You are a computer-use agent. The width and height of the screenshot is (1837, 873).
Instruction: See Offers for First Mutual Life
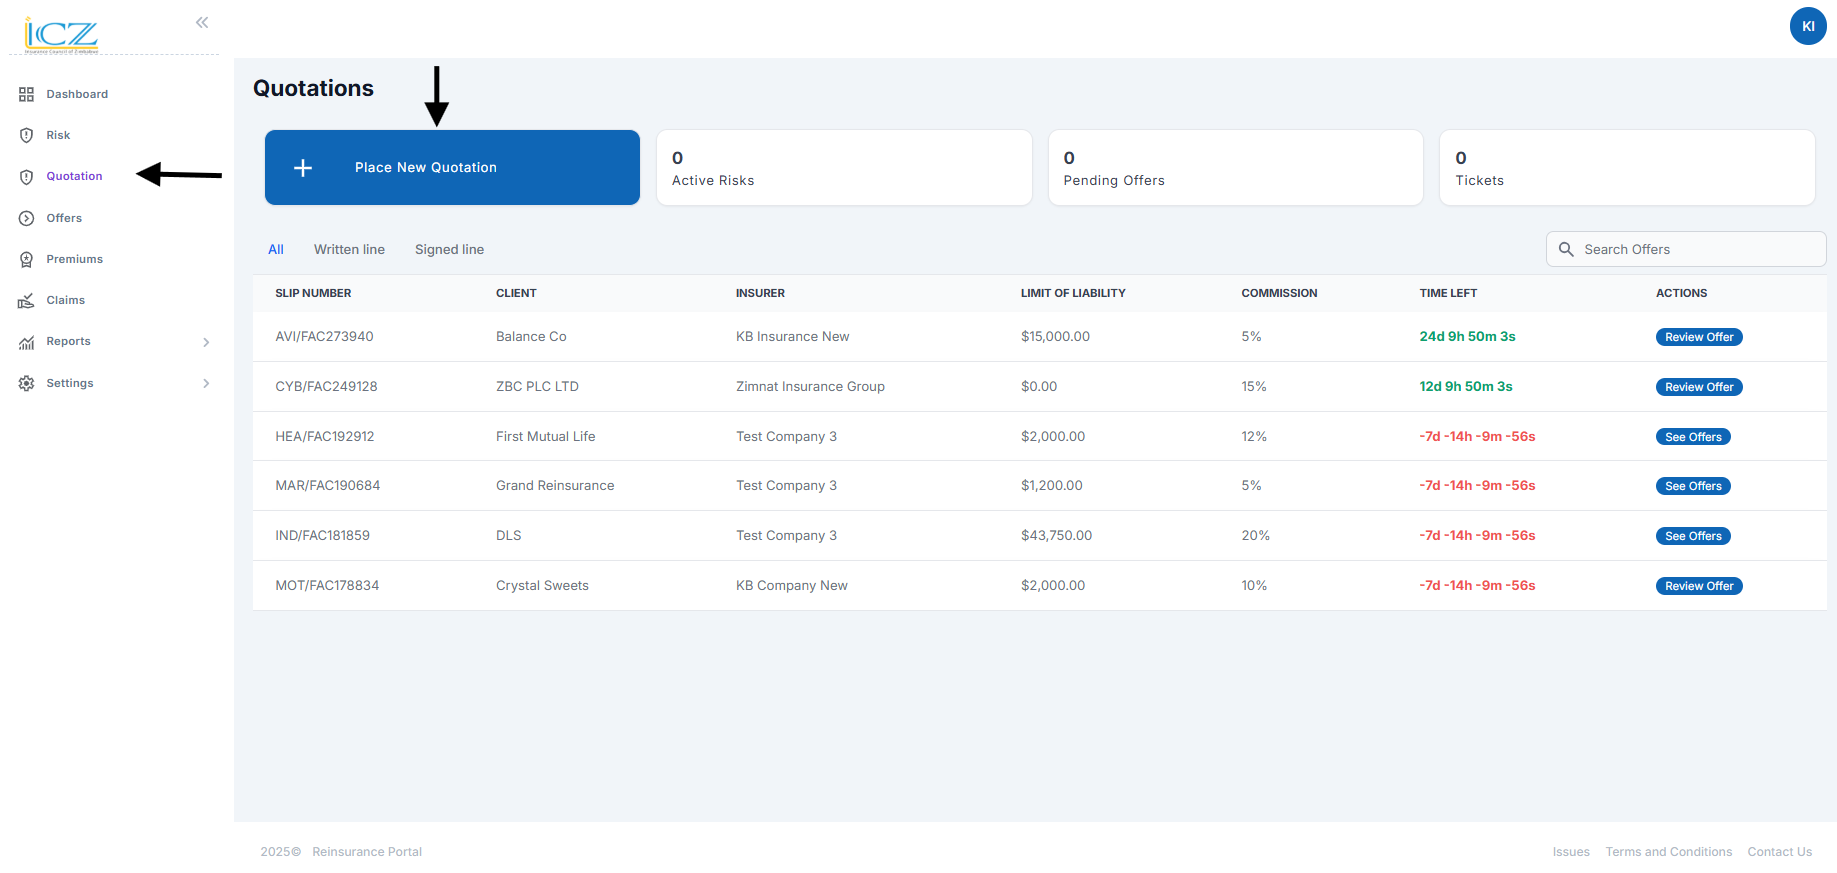tap(1692, 437)
